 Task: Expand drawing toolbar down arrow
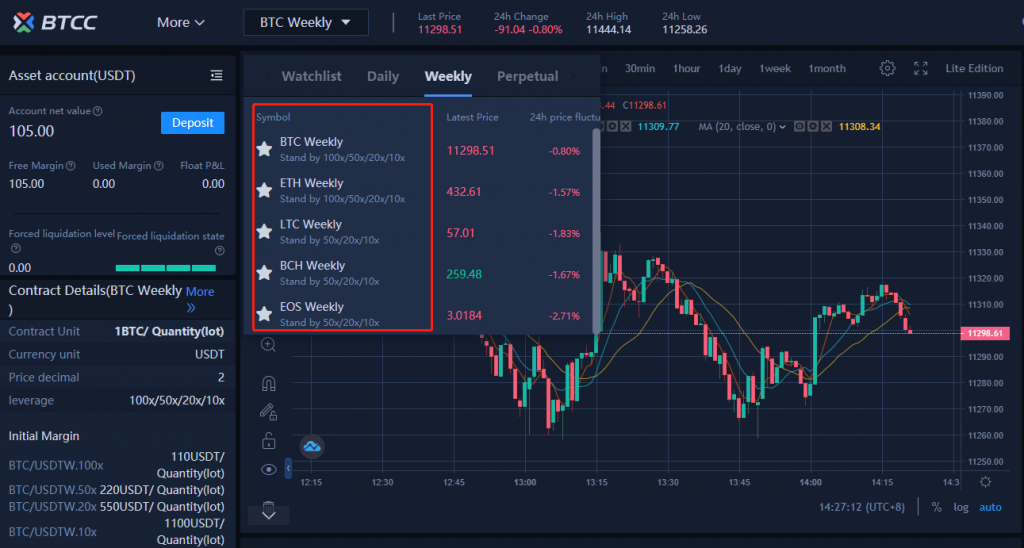[x=268, y=515]
